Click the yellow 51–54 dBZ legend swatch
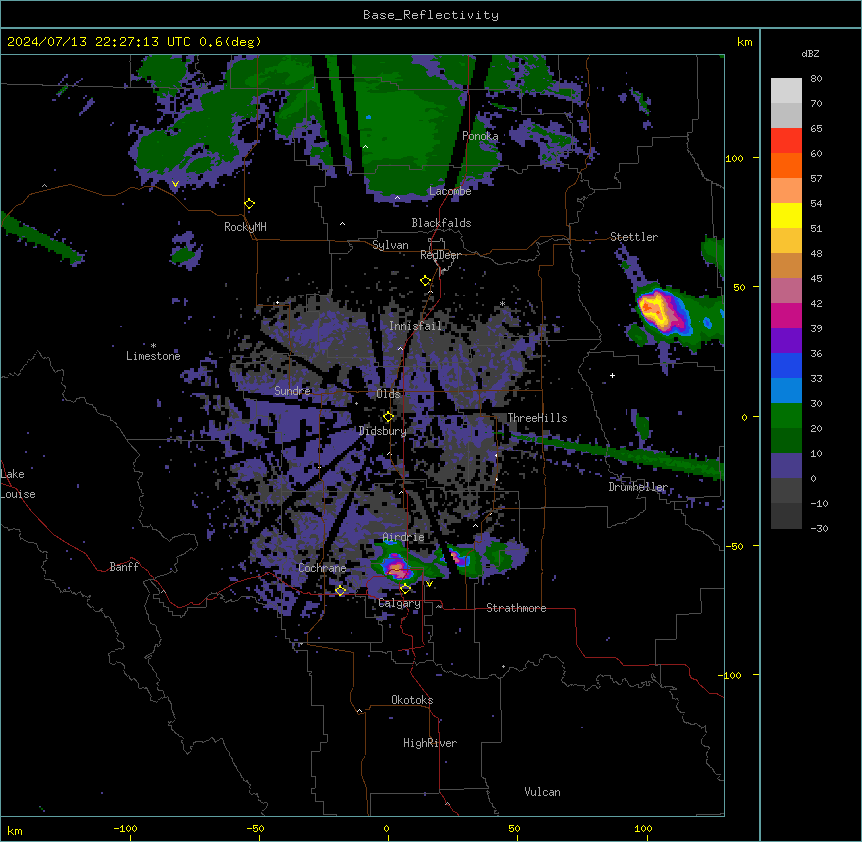The image size is (862, 842). (786, 216)
